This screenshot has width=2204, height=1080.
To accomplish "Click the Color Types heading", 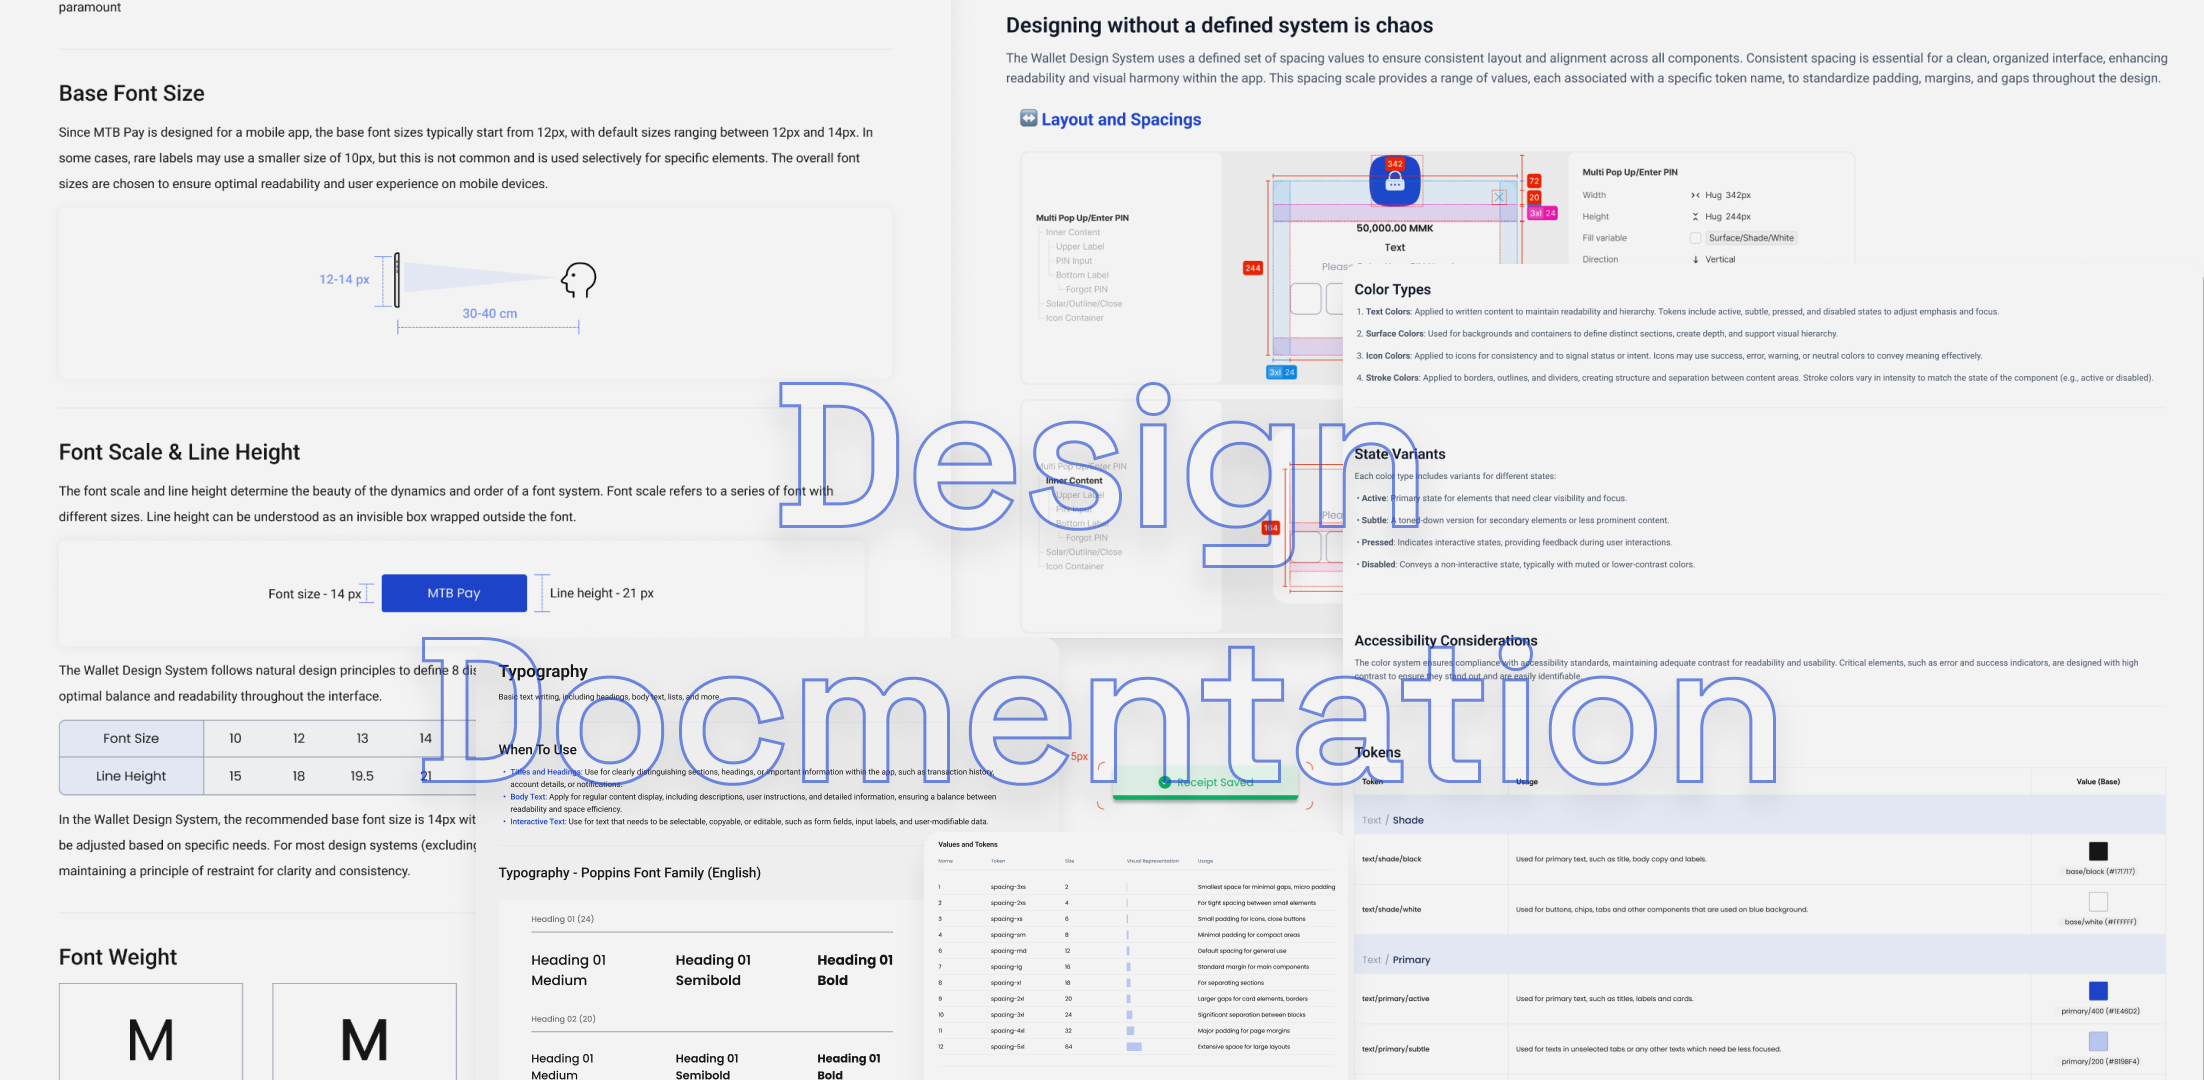I will pyautogui.click(x=1392, y=290).
